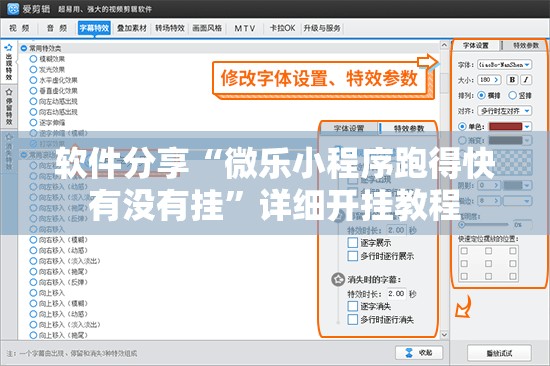
Task: Open the MTV tab
Action: (x=245, y=28)
